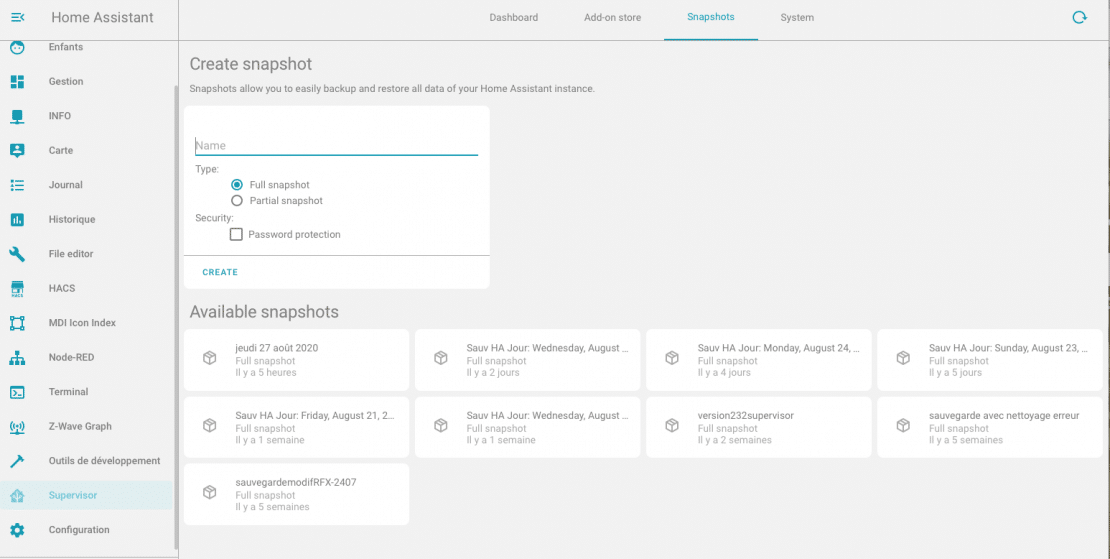Collapse the sidebar with the hamburger menu icon
The image size is (1110, 559).
18,18
